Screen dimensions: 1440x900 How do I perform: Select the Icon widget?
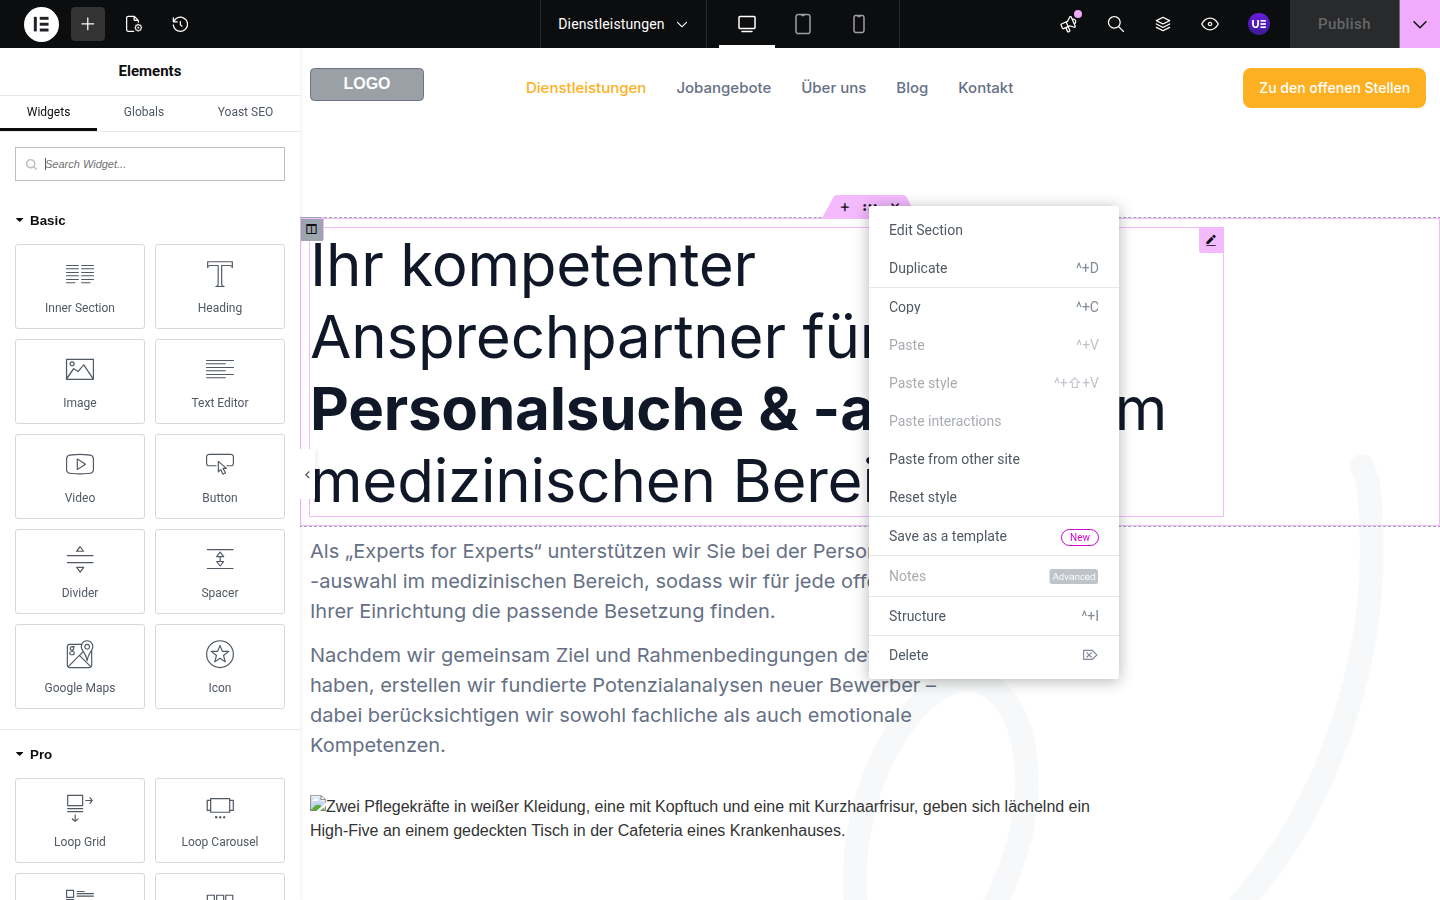click(x=220, y=666)
